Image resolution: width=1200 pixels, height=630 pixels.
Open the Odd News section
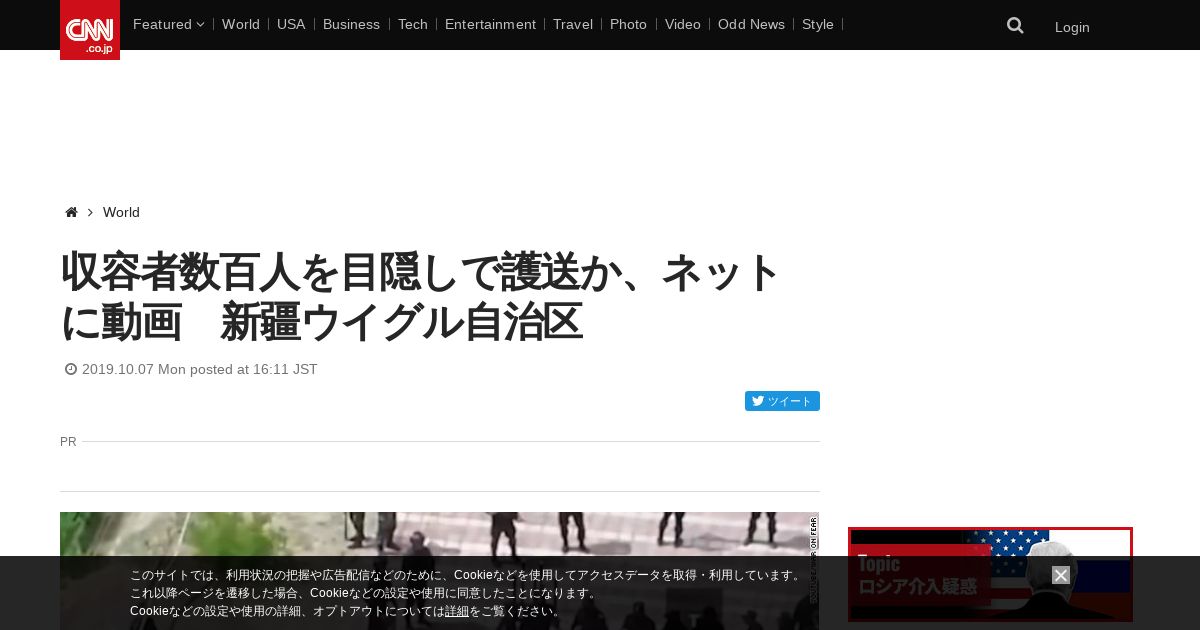[x=751, y=24]
